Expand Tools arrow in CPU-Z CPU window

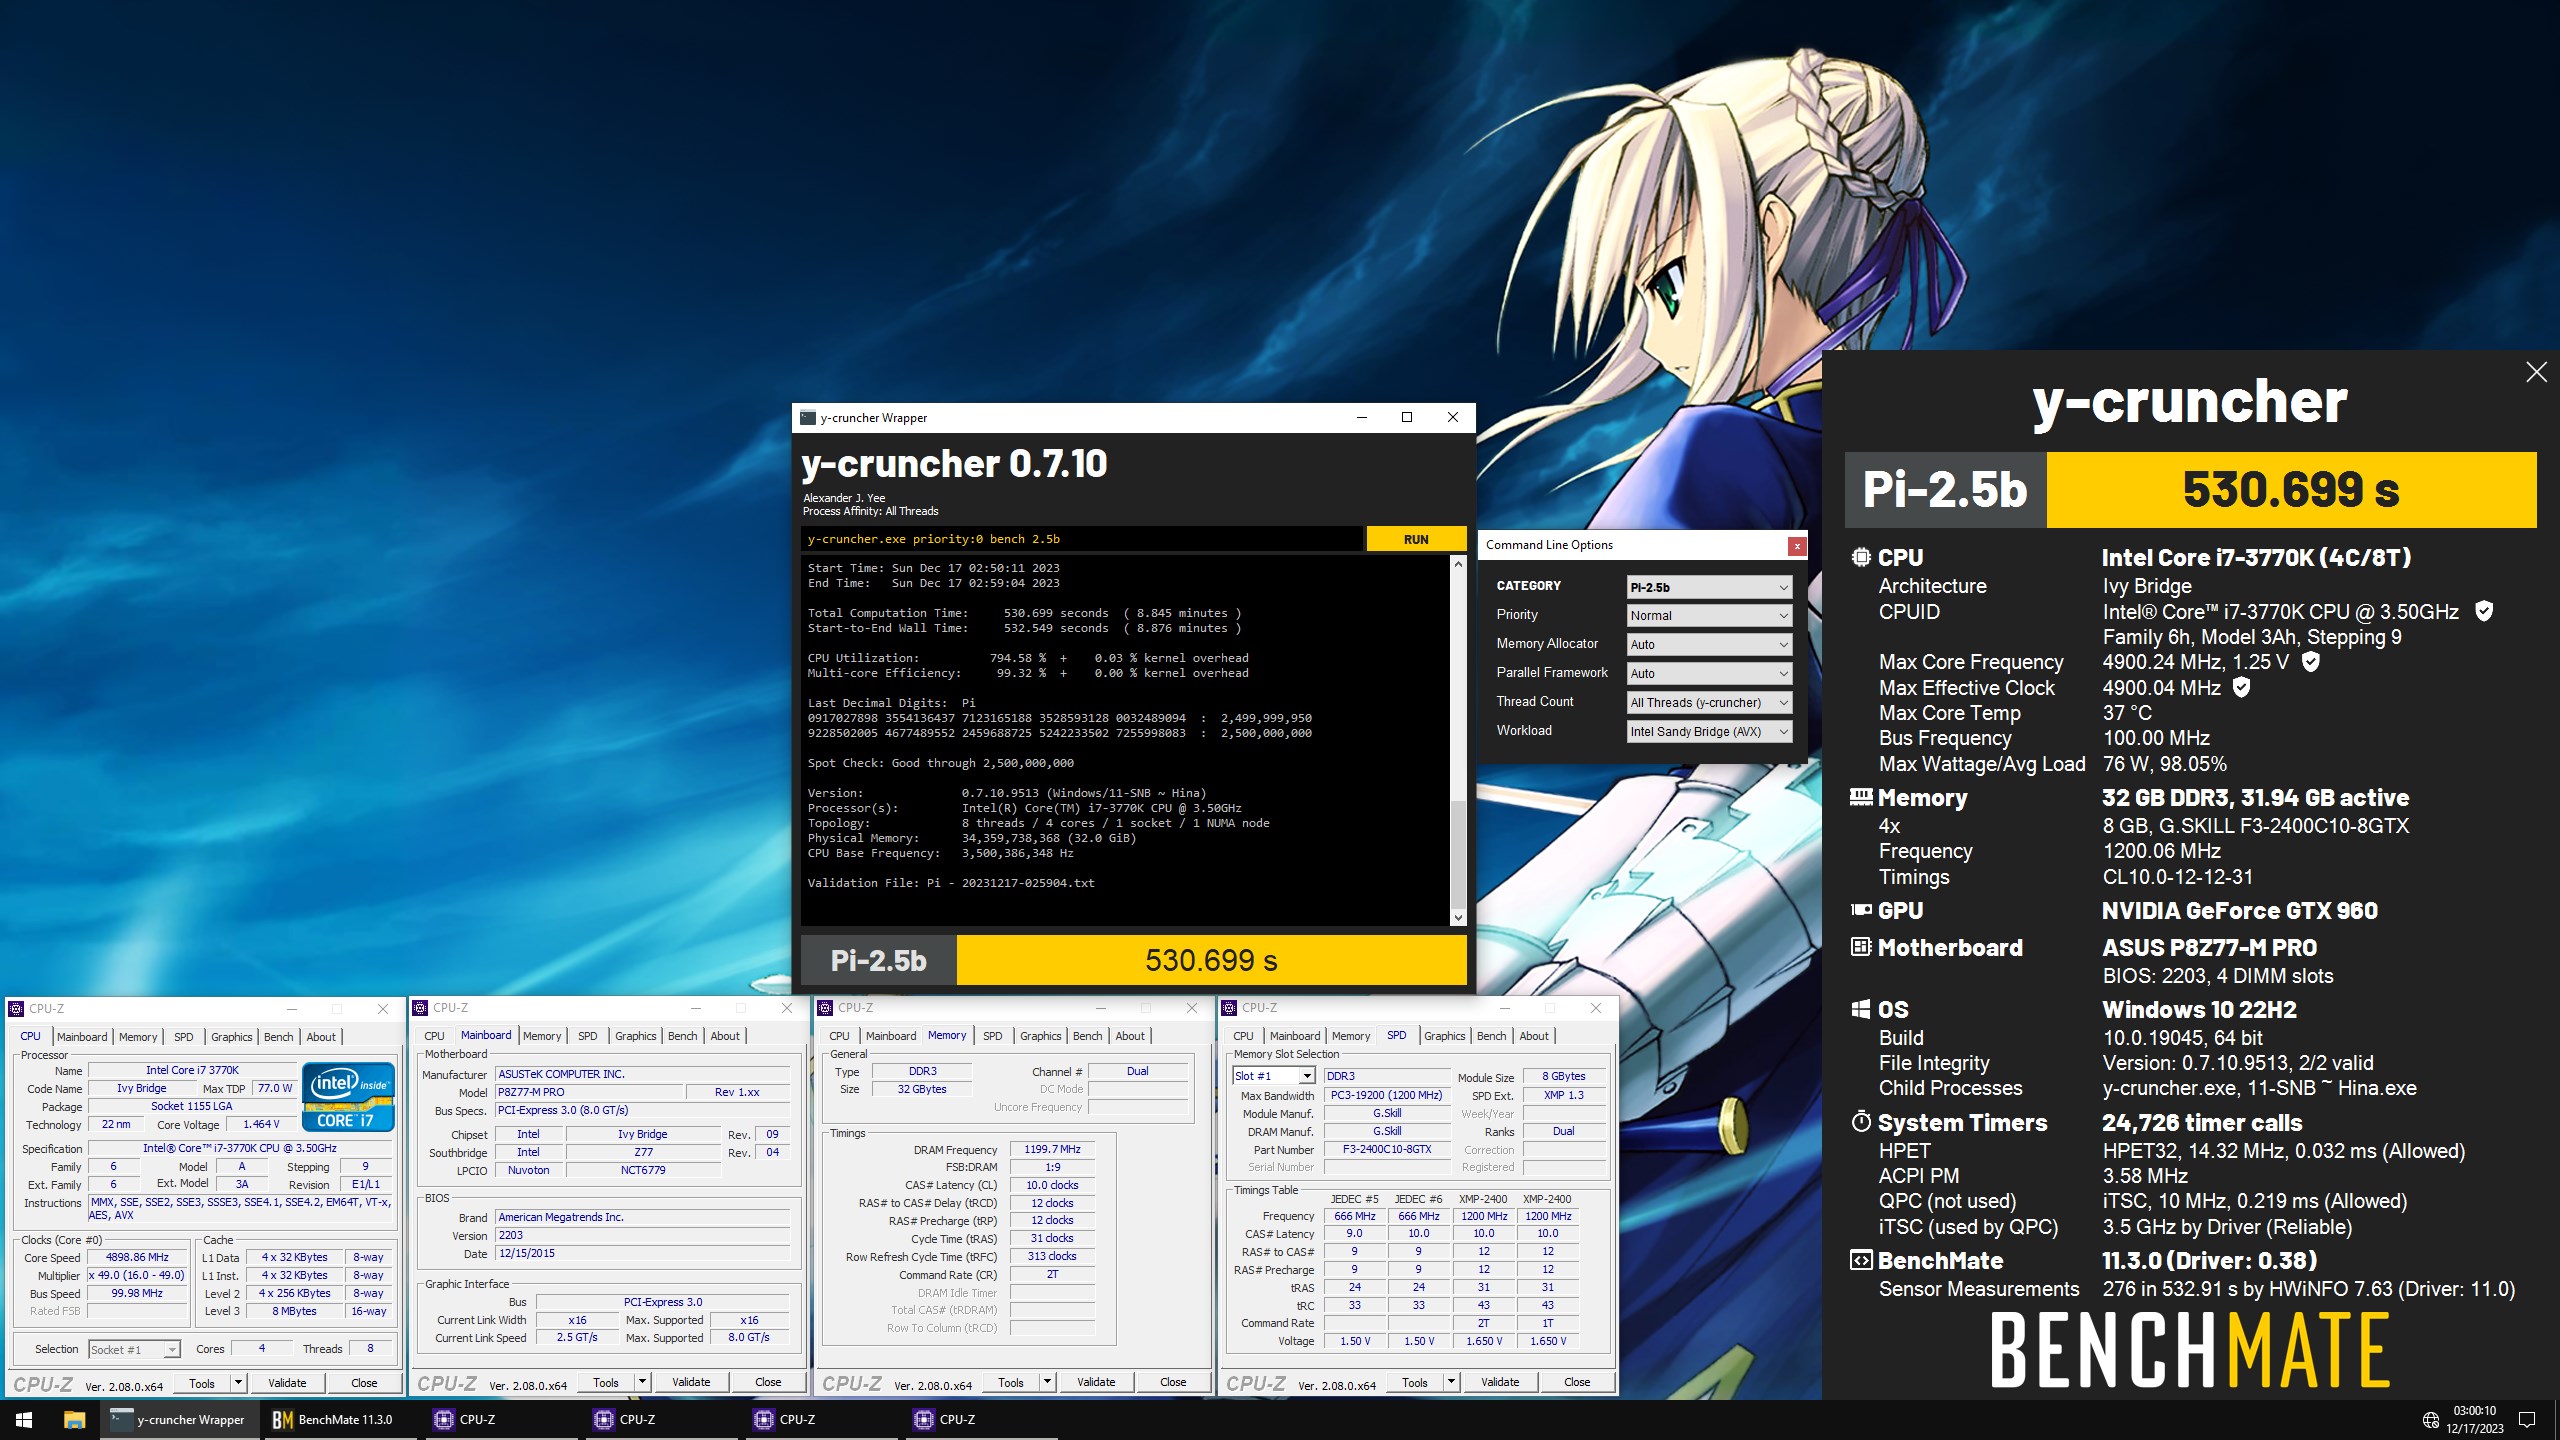point(238,1383)
